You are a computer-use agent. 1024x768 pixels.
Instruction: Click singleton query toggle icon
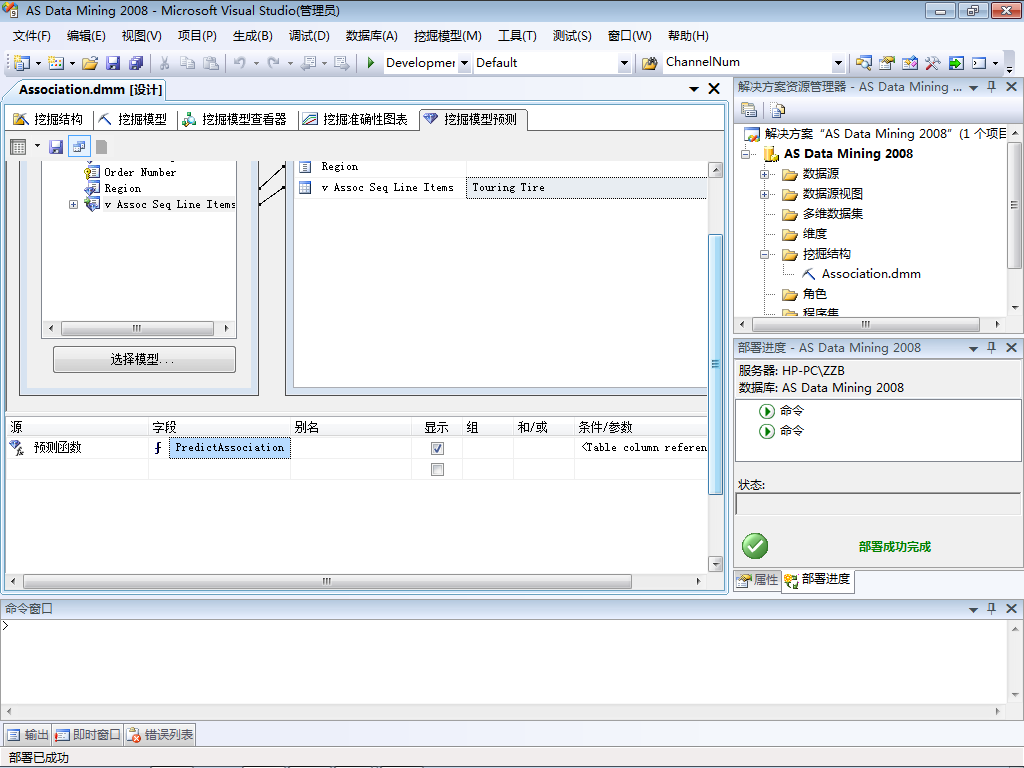click(x=79, y=147)
